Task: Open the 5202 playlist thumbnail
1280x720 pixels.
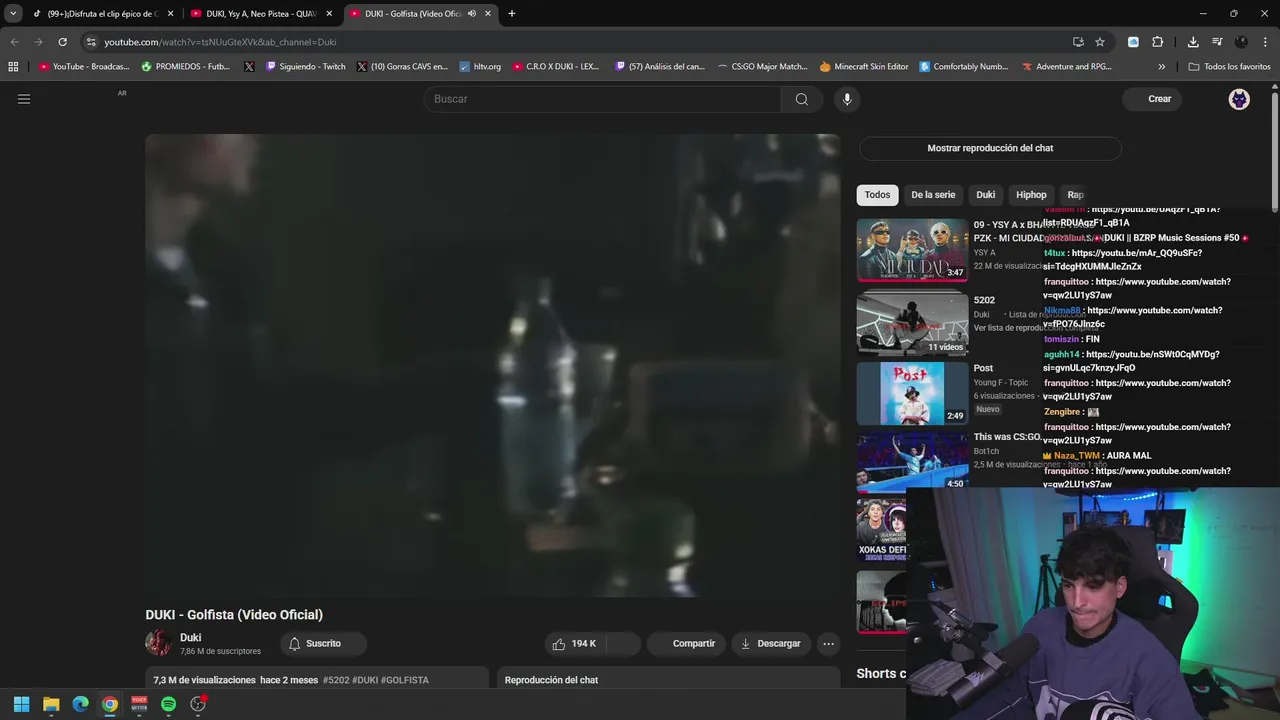Action: [x=912, y=323]
